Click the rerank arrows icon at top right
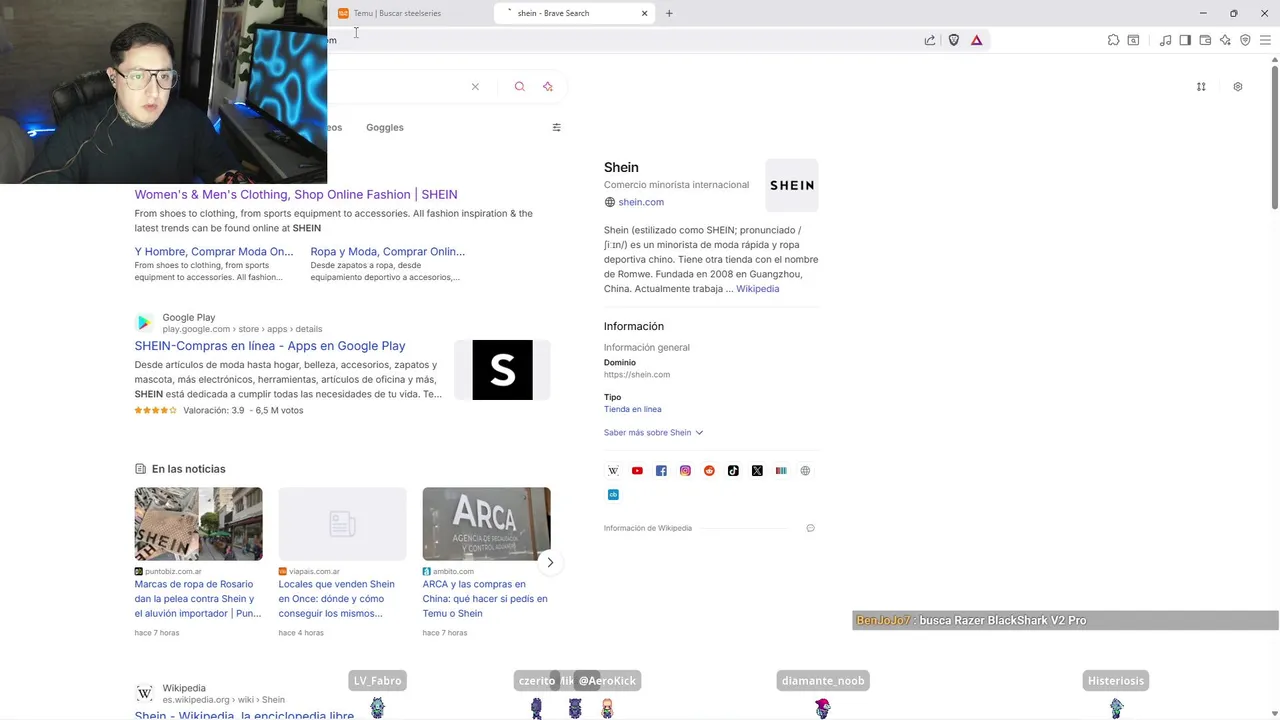 pos(1201,87)
